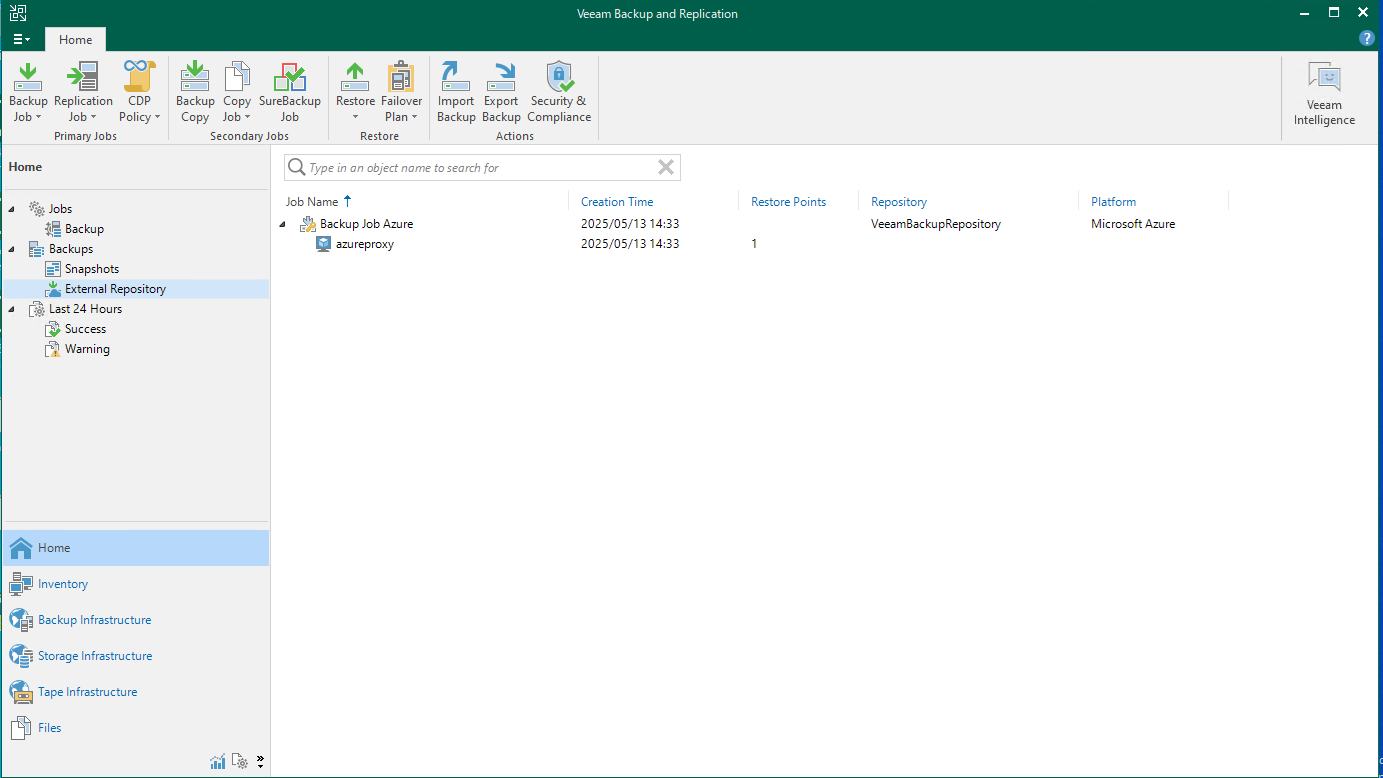Show Warning sessions in tree
The height and width of the screenshot is (778, 1383).
click(87, 349)
